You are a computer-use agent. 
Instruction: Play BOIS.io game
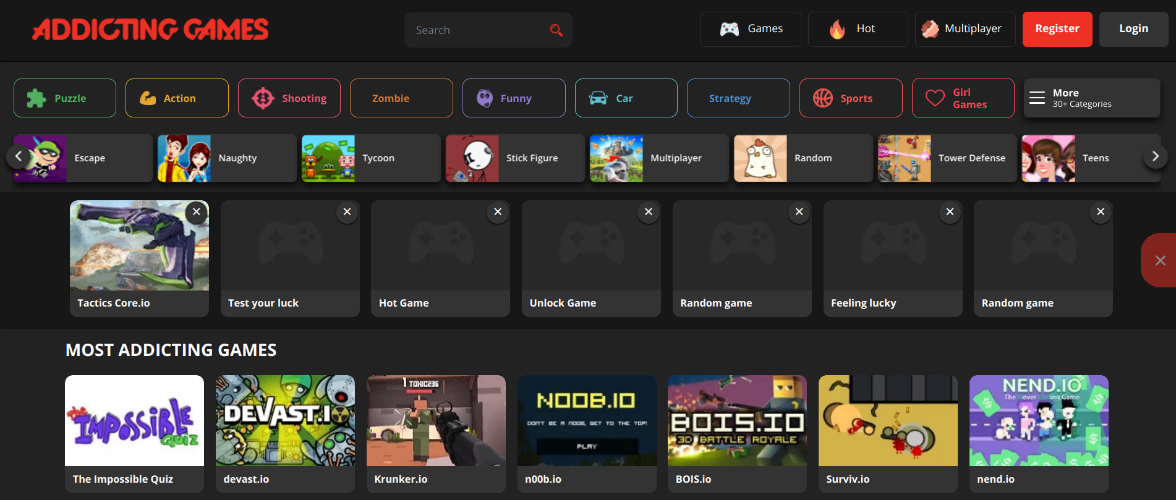[x=738, y=433]
